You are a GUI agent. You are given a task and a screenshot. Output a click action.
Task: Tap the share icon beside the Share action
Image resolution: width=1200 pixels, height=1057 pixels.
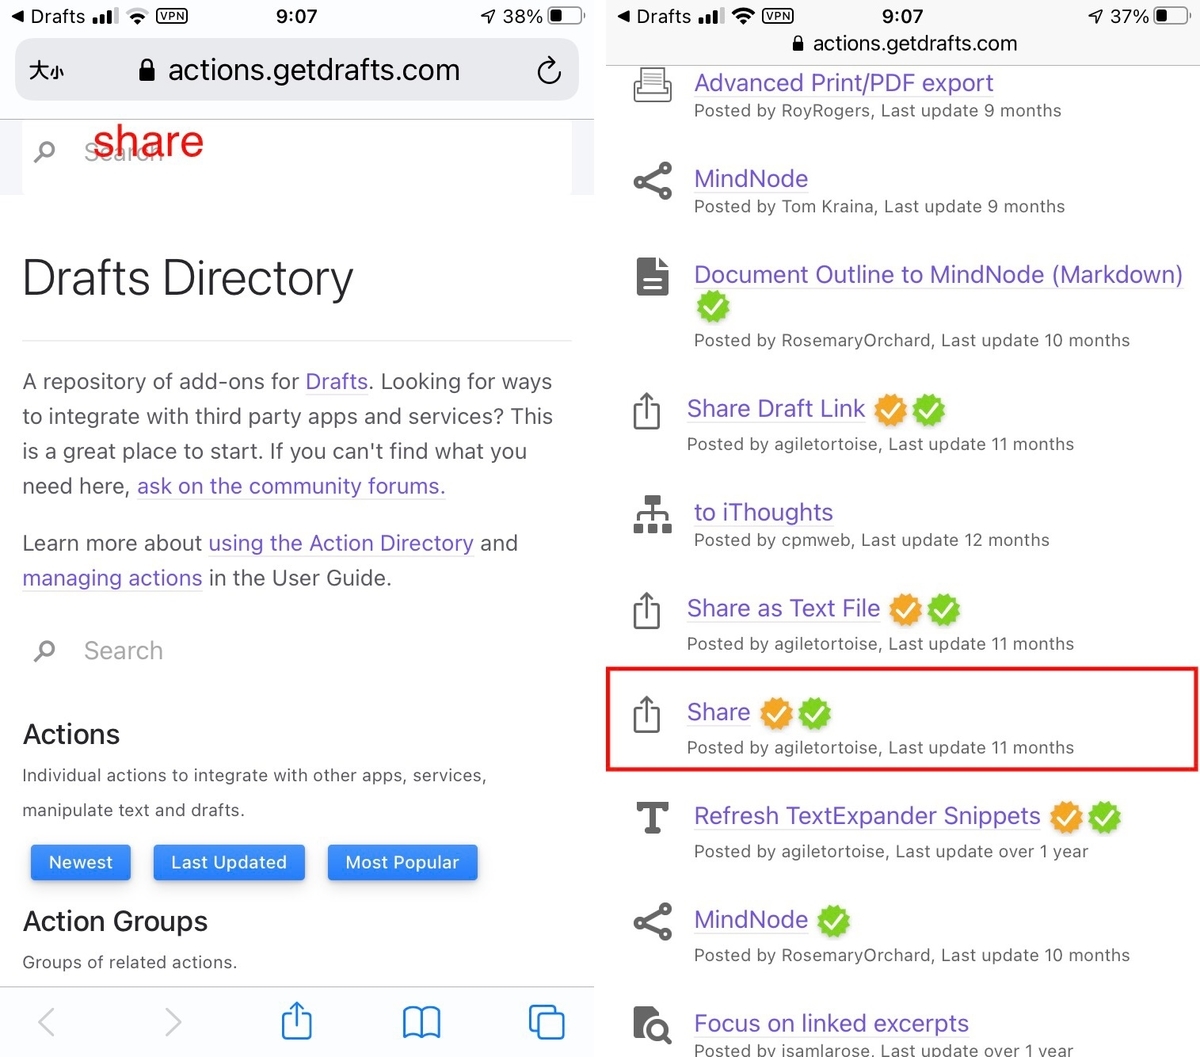[x=647, y=714]
